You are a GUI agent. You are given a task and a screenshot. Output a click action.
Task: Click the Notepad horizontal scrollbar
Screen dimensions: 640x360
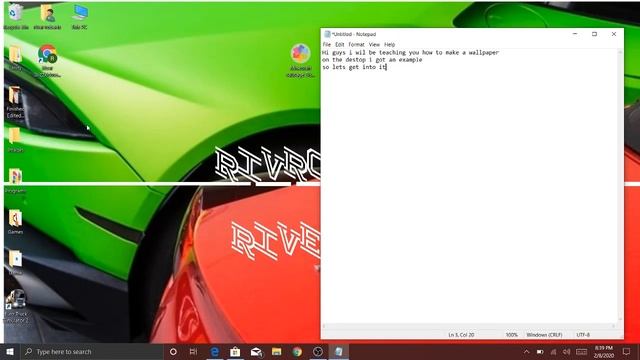tap(469, 326)
